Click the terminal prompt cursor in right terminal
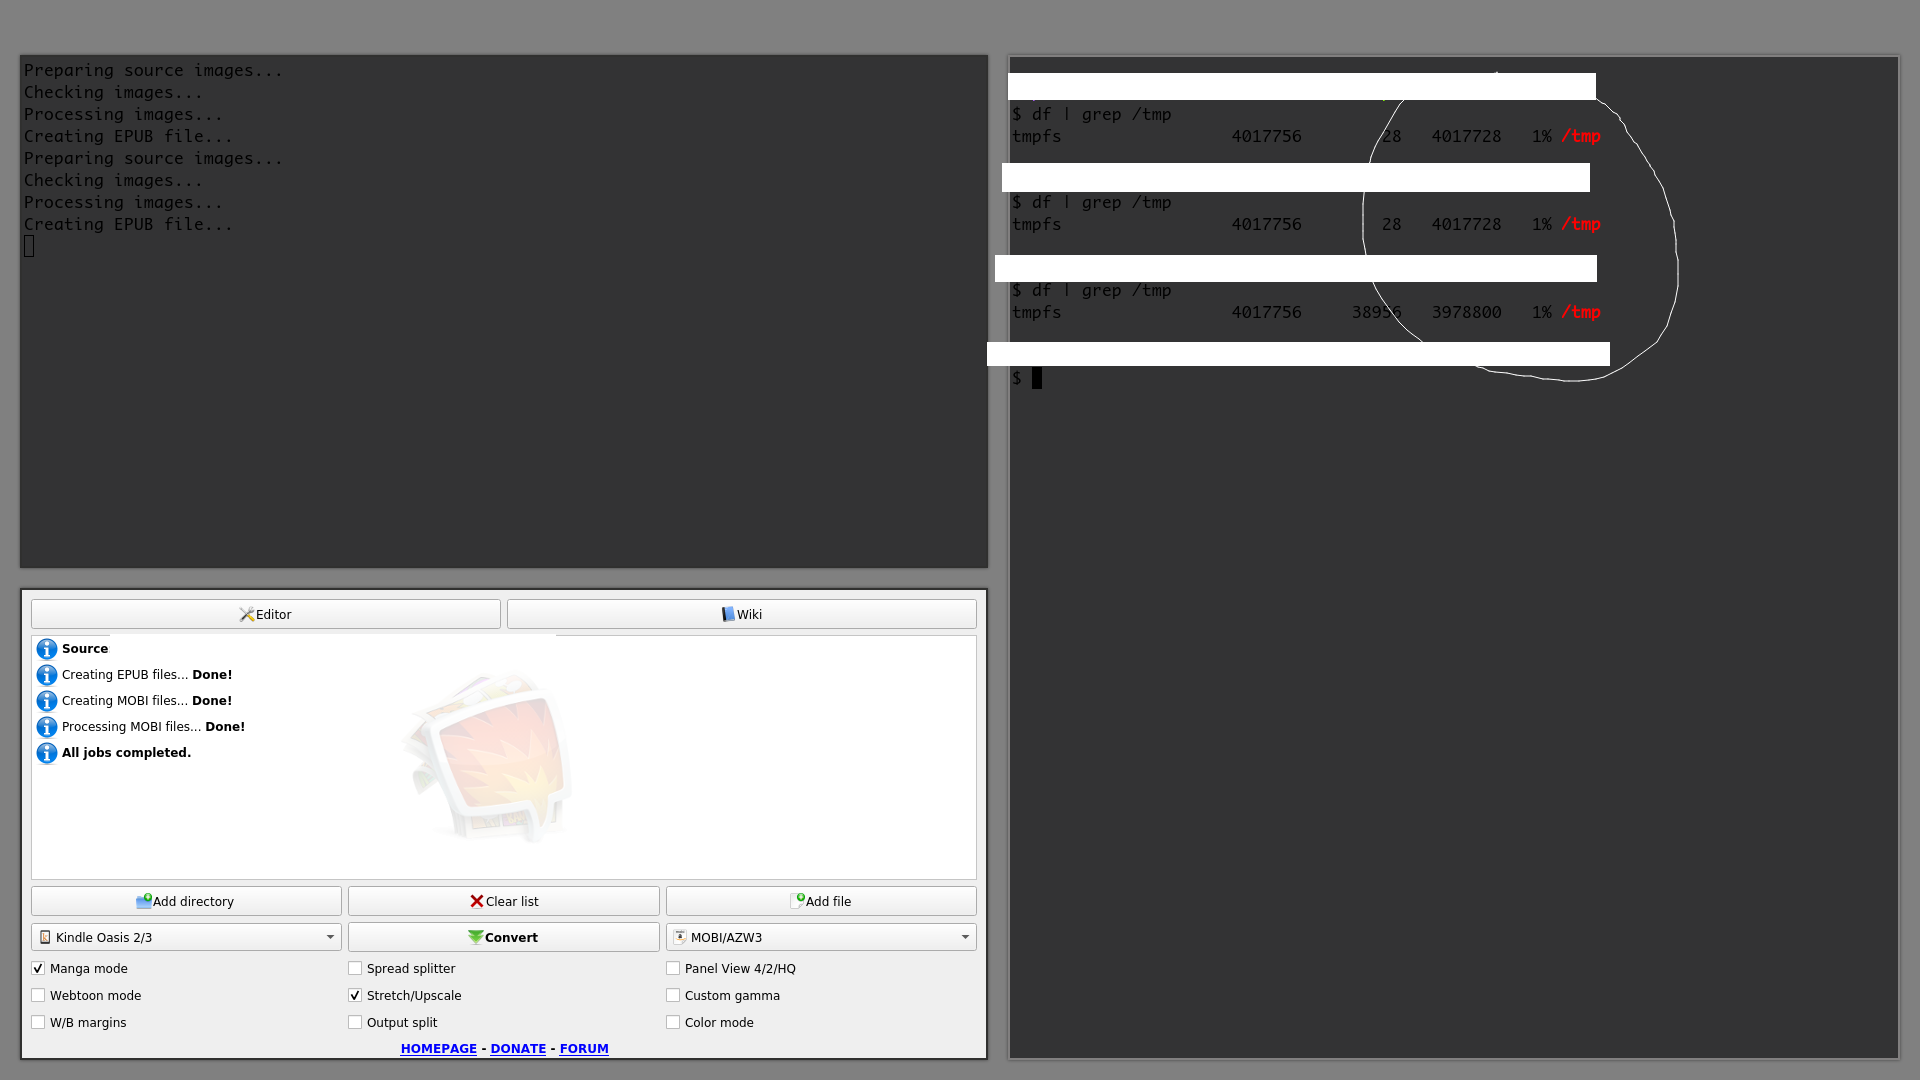Image resolution: width=1920 pixels, height=1080 pixels. click(1037, 378)
